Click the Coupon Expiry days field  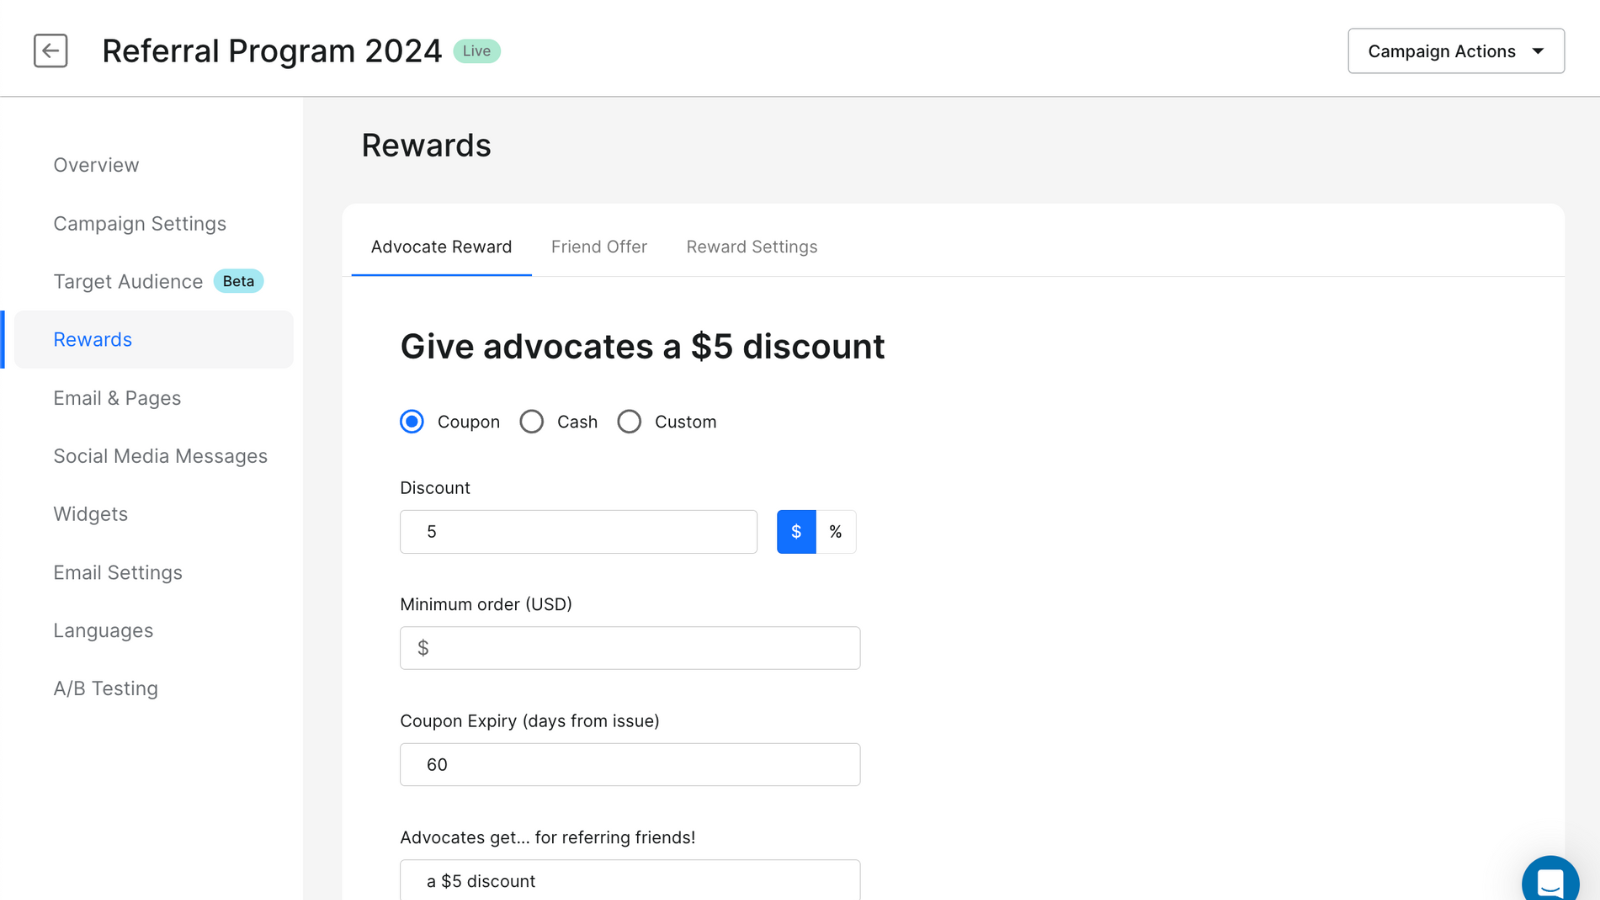click(x=629, y=764)
